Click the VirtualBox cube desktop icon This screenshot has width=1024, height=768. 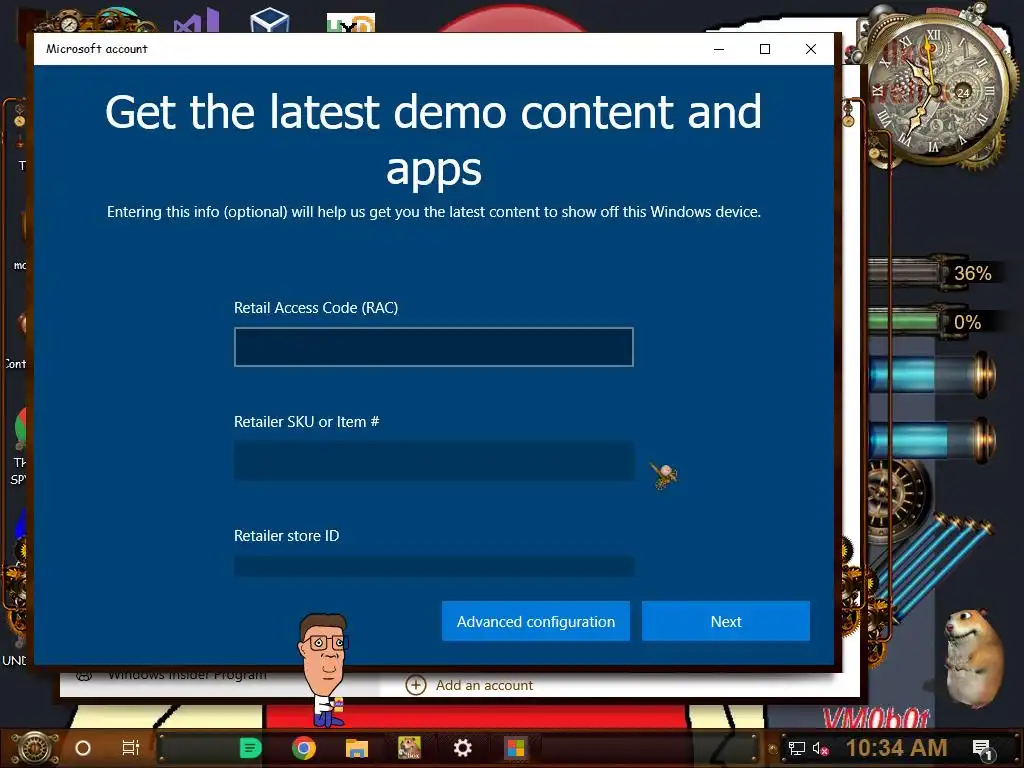(270, 20)
